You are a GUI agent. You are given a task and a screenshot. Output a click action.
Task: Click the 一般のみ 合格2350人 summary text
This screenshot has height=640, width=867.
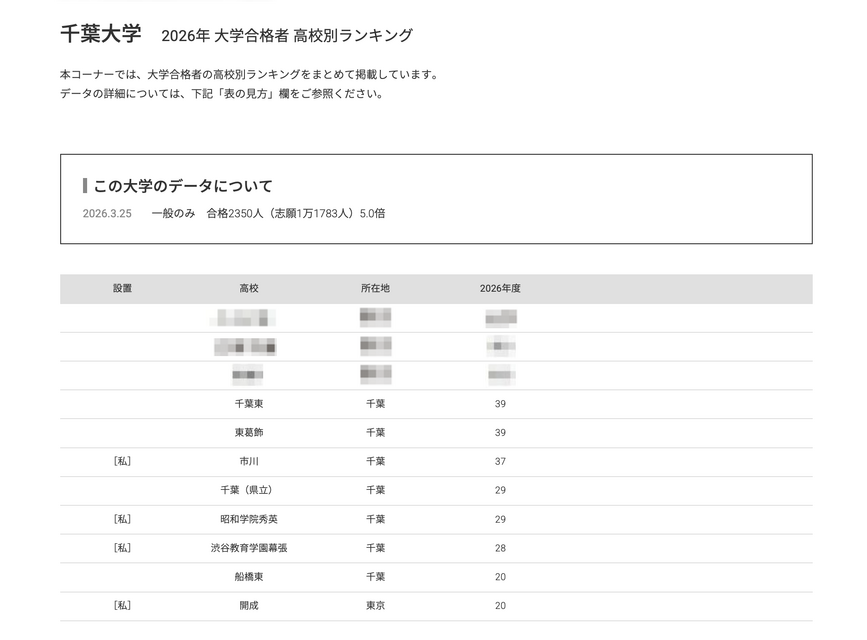(269, 214)
